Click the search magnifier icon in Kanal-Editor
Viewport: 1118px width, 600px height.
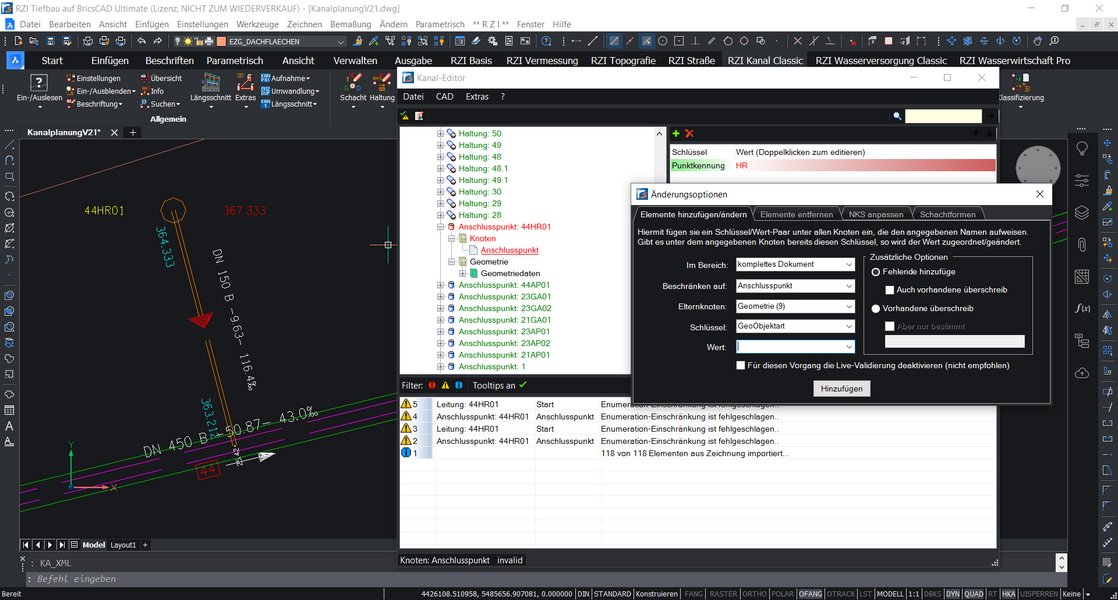[x=897, y=116]
